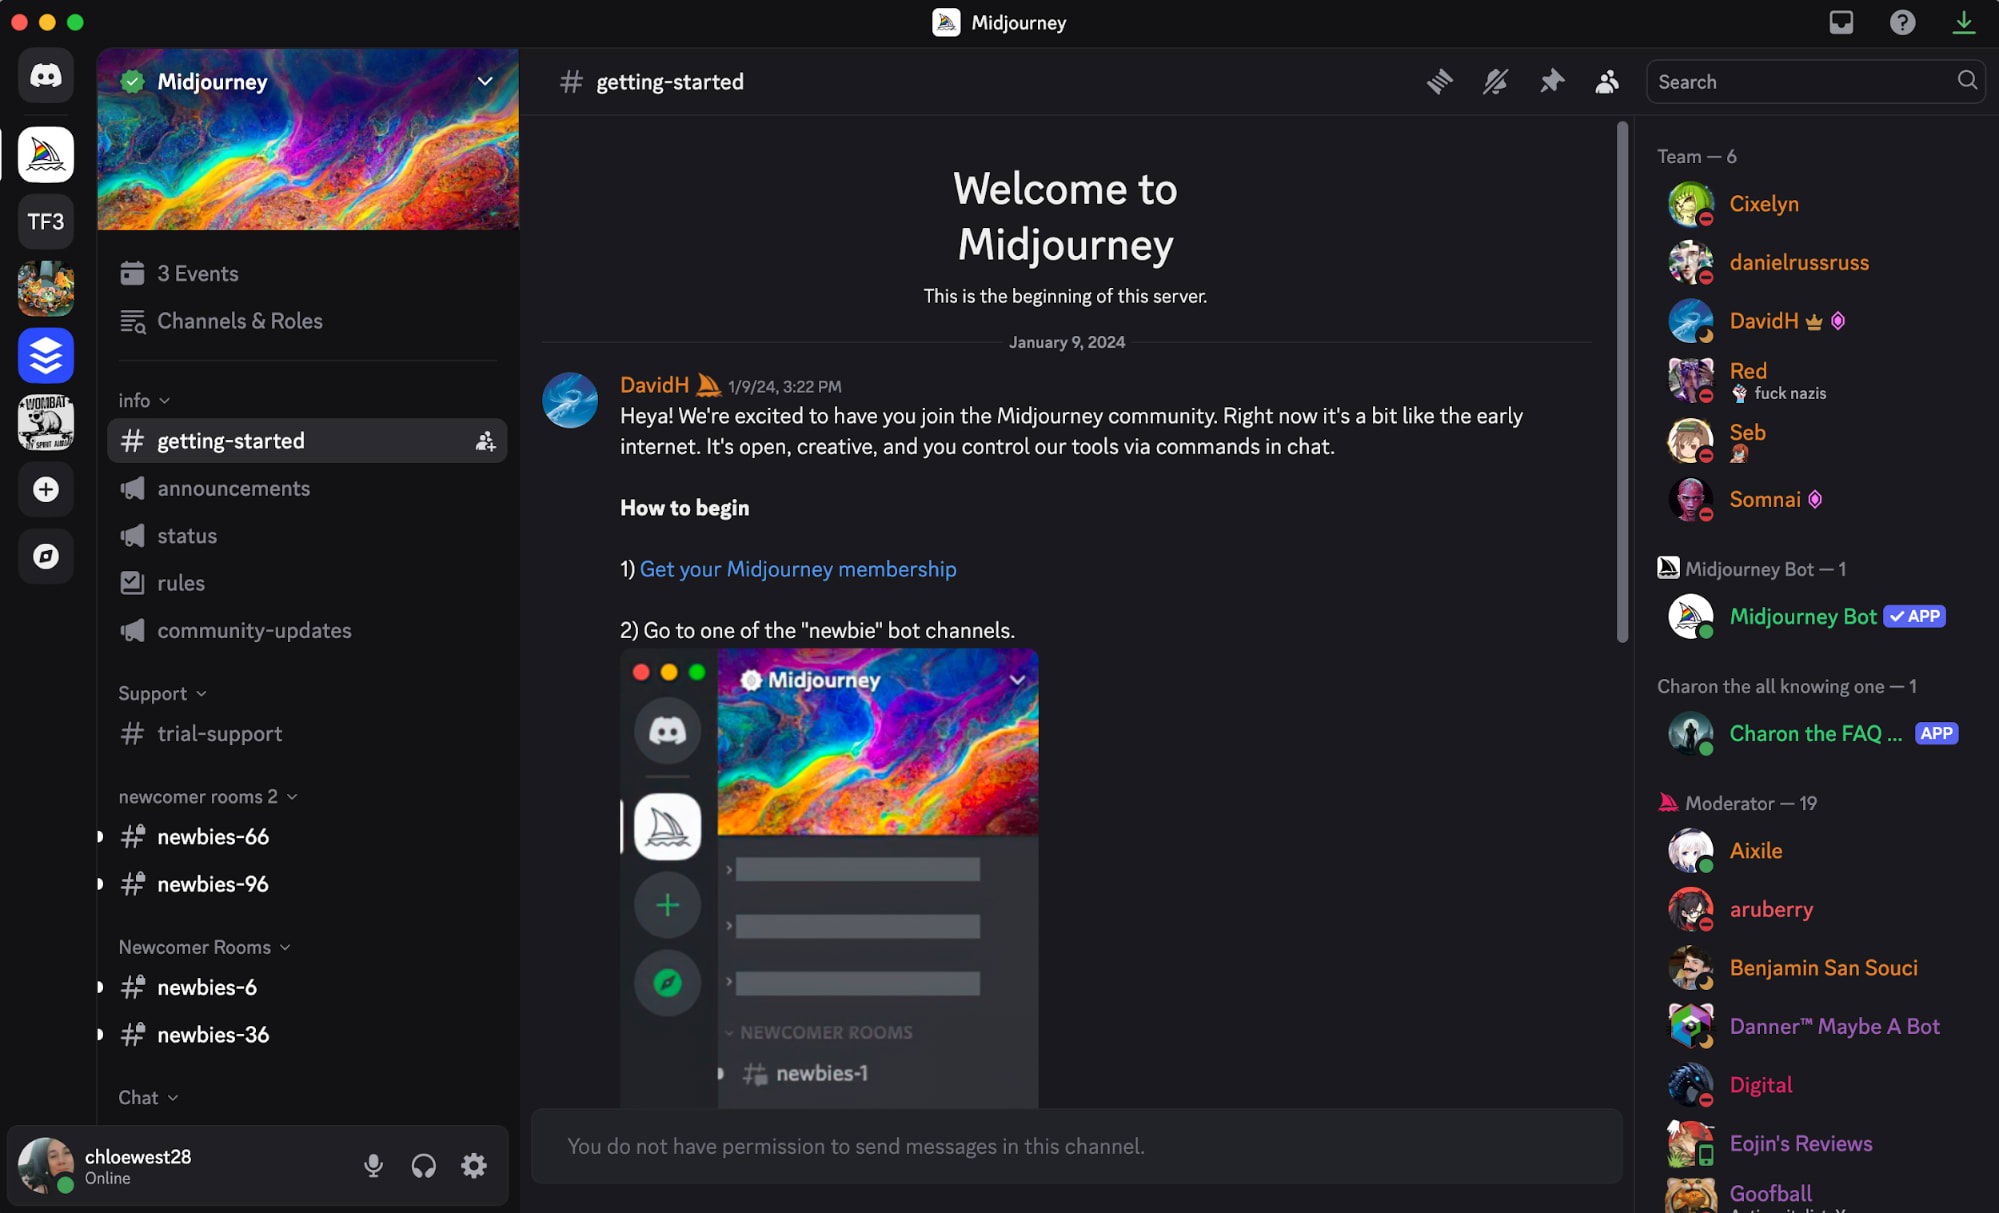Screen dimensions: 1999x1213
Task: Open Somnai member profile
Action: (1815, 499)
